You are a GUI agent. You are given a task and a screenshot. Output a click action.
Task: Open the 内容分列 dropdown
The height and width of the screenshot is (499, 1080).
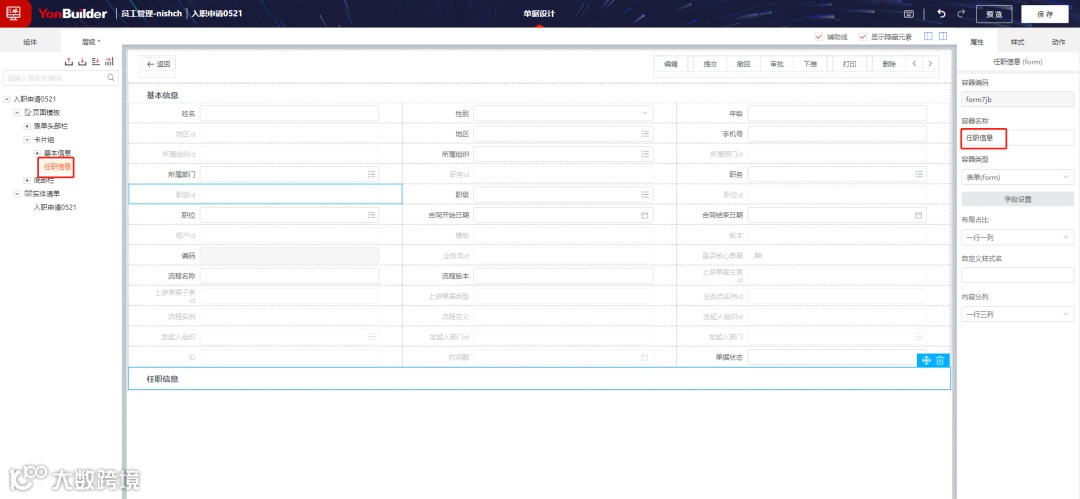(x=1017, y=314)
